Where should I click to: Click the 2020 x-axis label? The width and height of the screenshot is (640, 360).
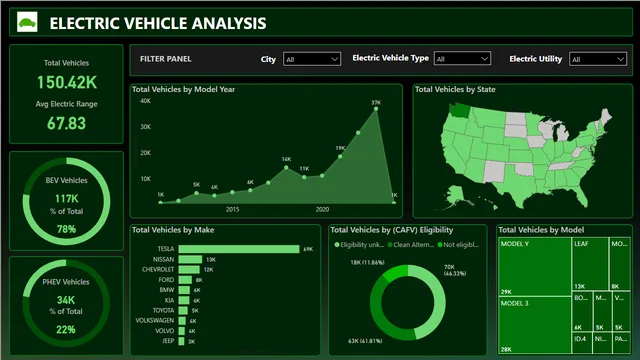click(322, 209)
